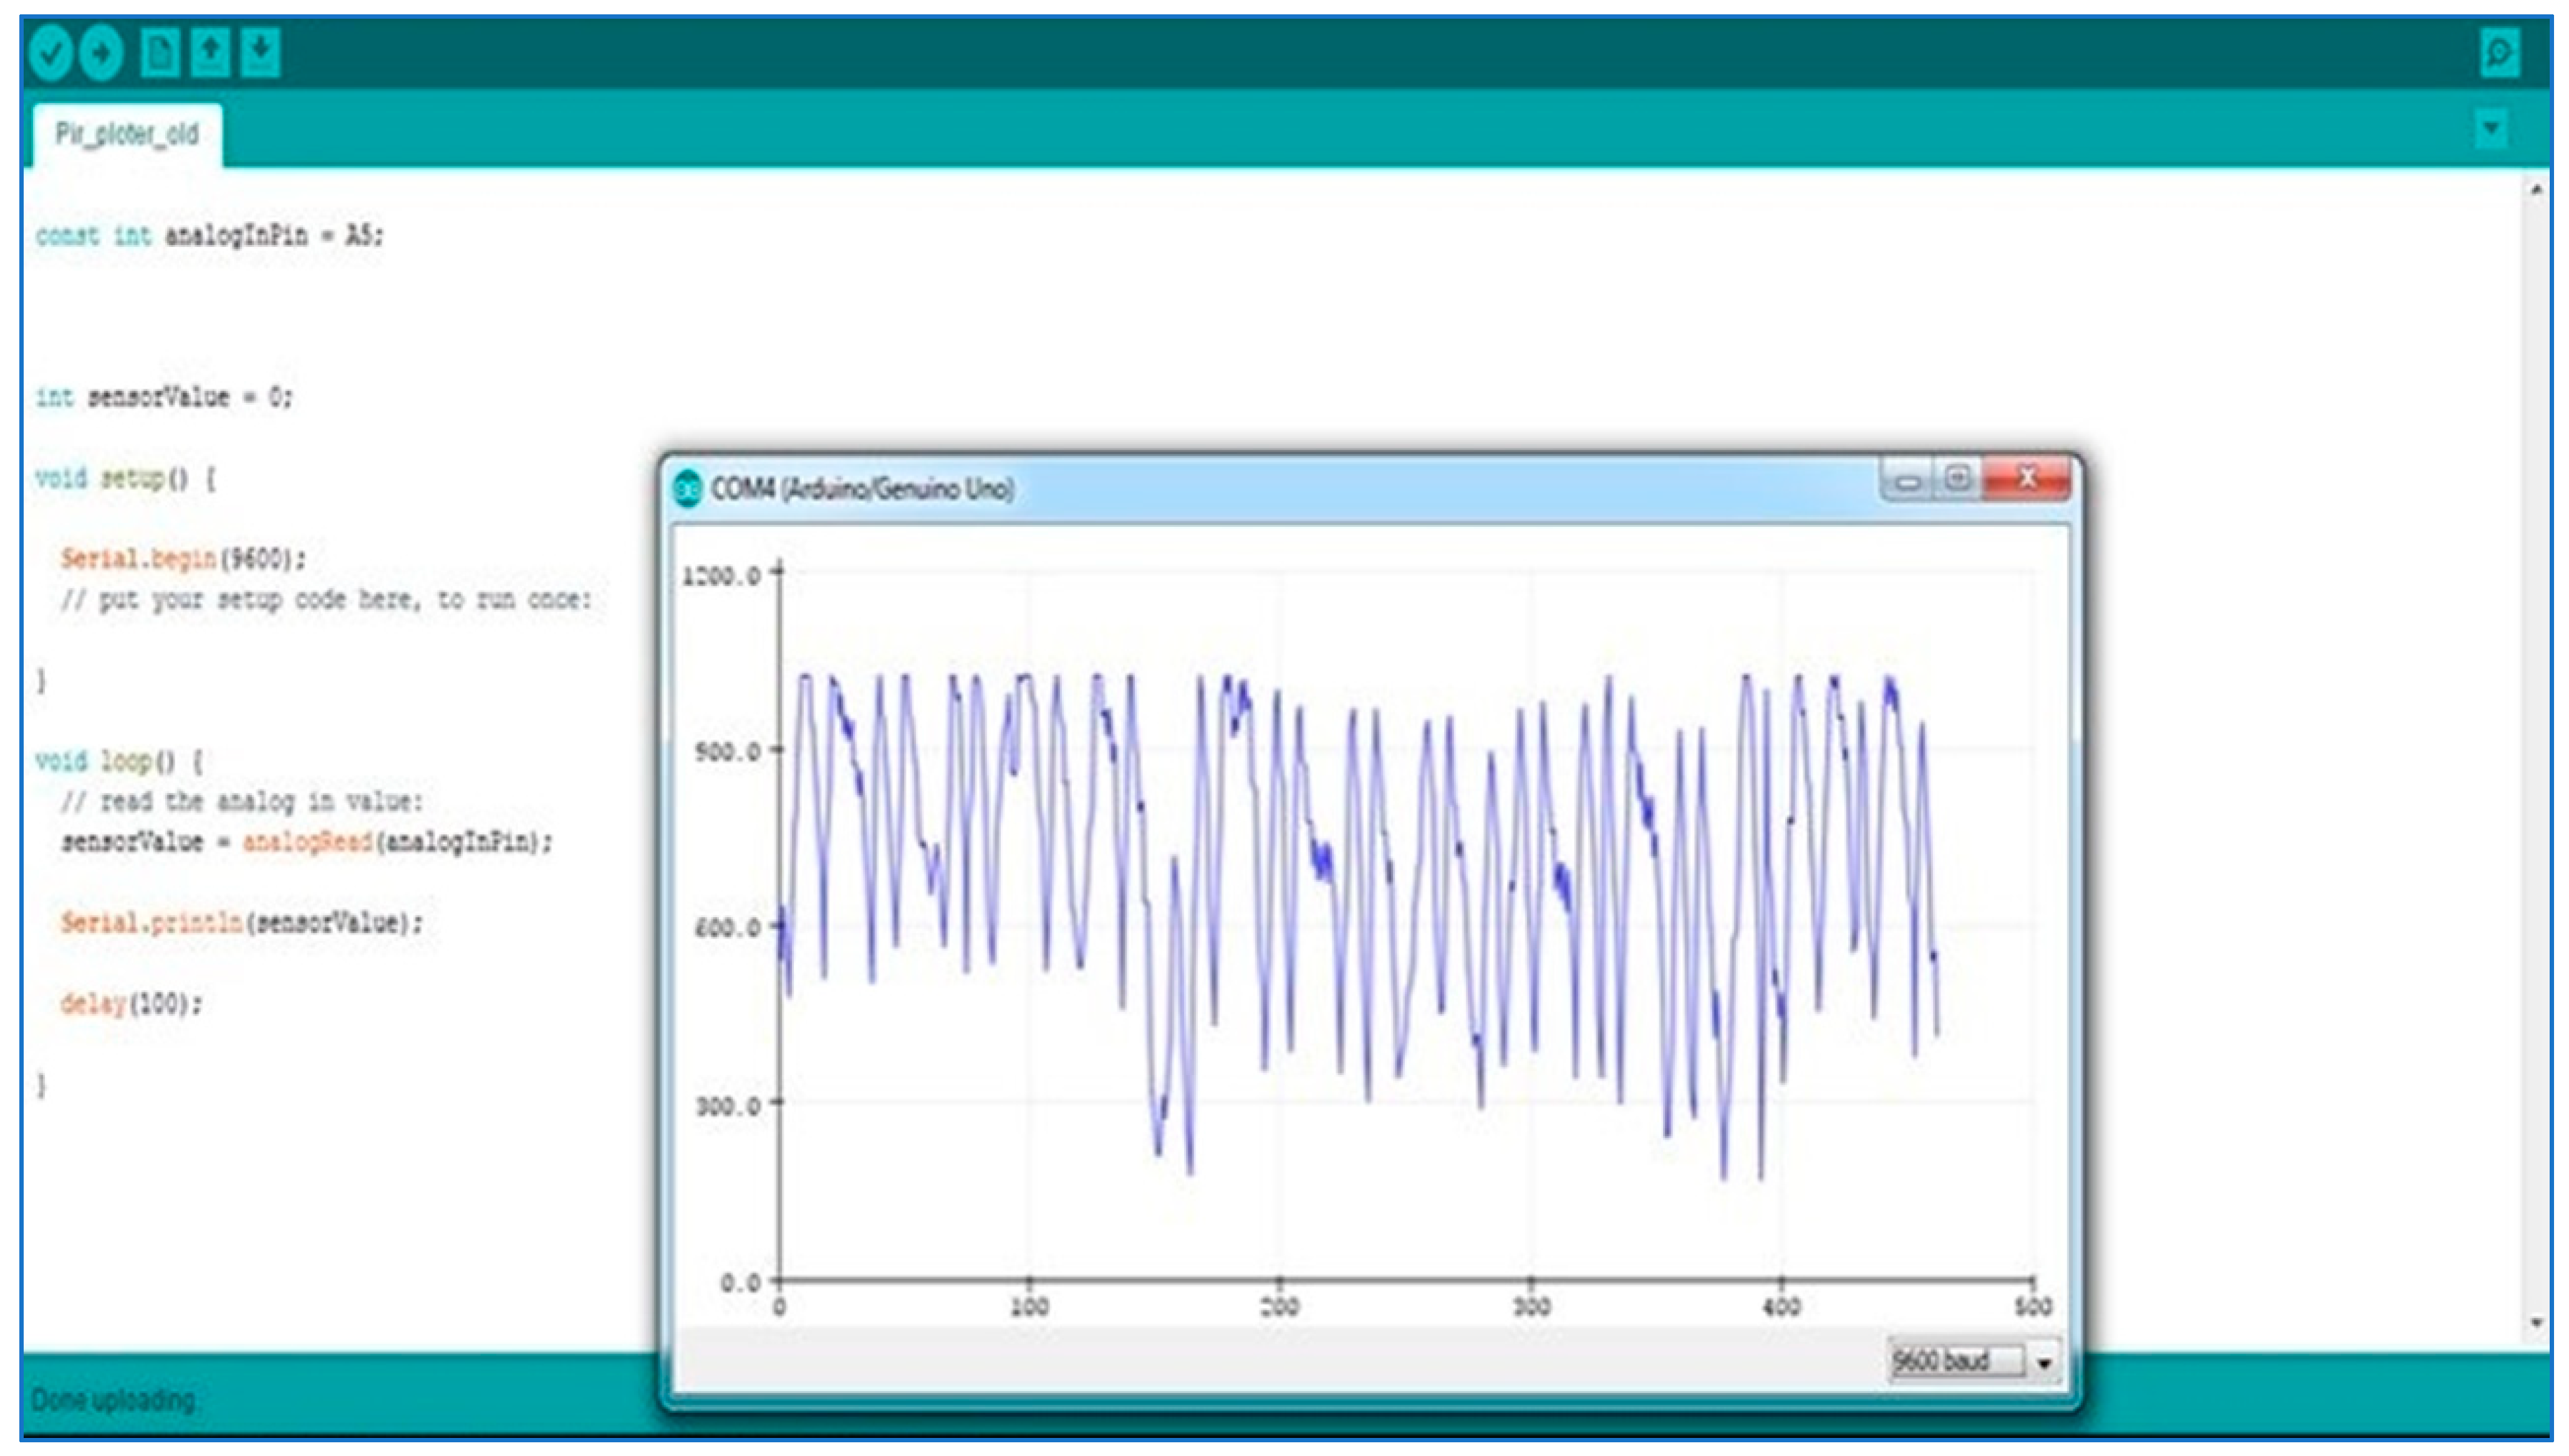The width and height of the screenshot is (2569, 1456).
Task: Create a new sketch with New icon
Action: (x=160, y=52)
